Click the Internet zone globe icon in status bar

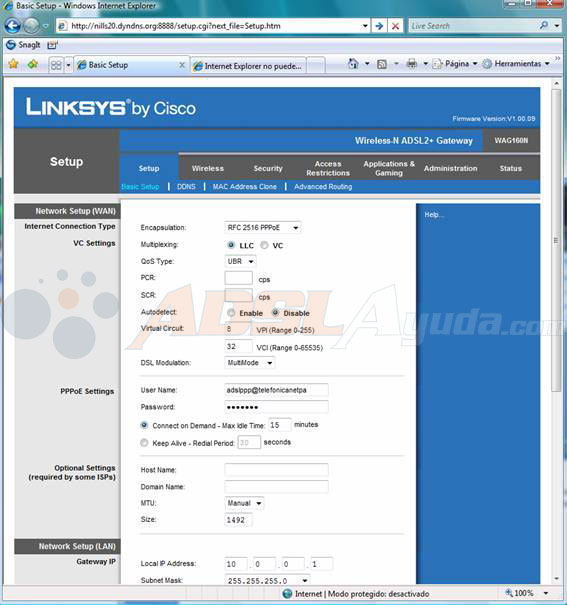[287, 593]
